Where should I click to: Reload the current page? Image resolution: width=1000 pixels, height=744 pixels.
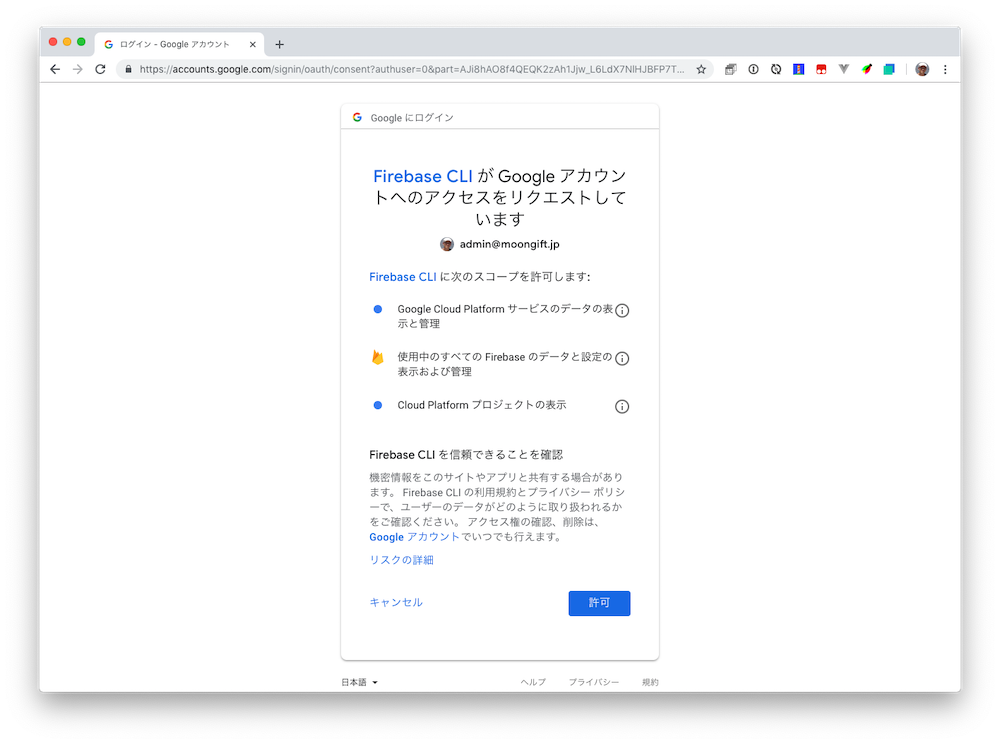[x=100, y=69]
